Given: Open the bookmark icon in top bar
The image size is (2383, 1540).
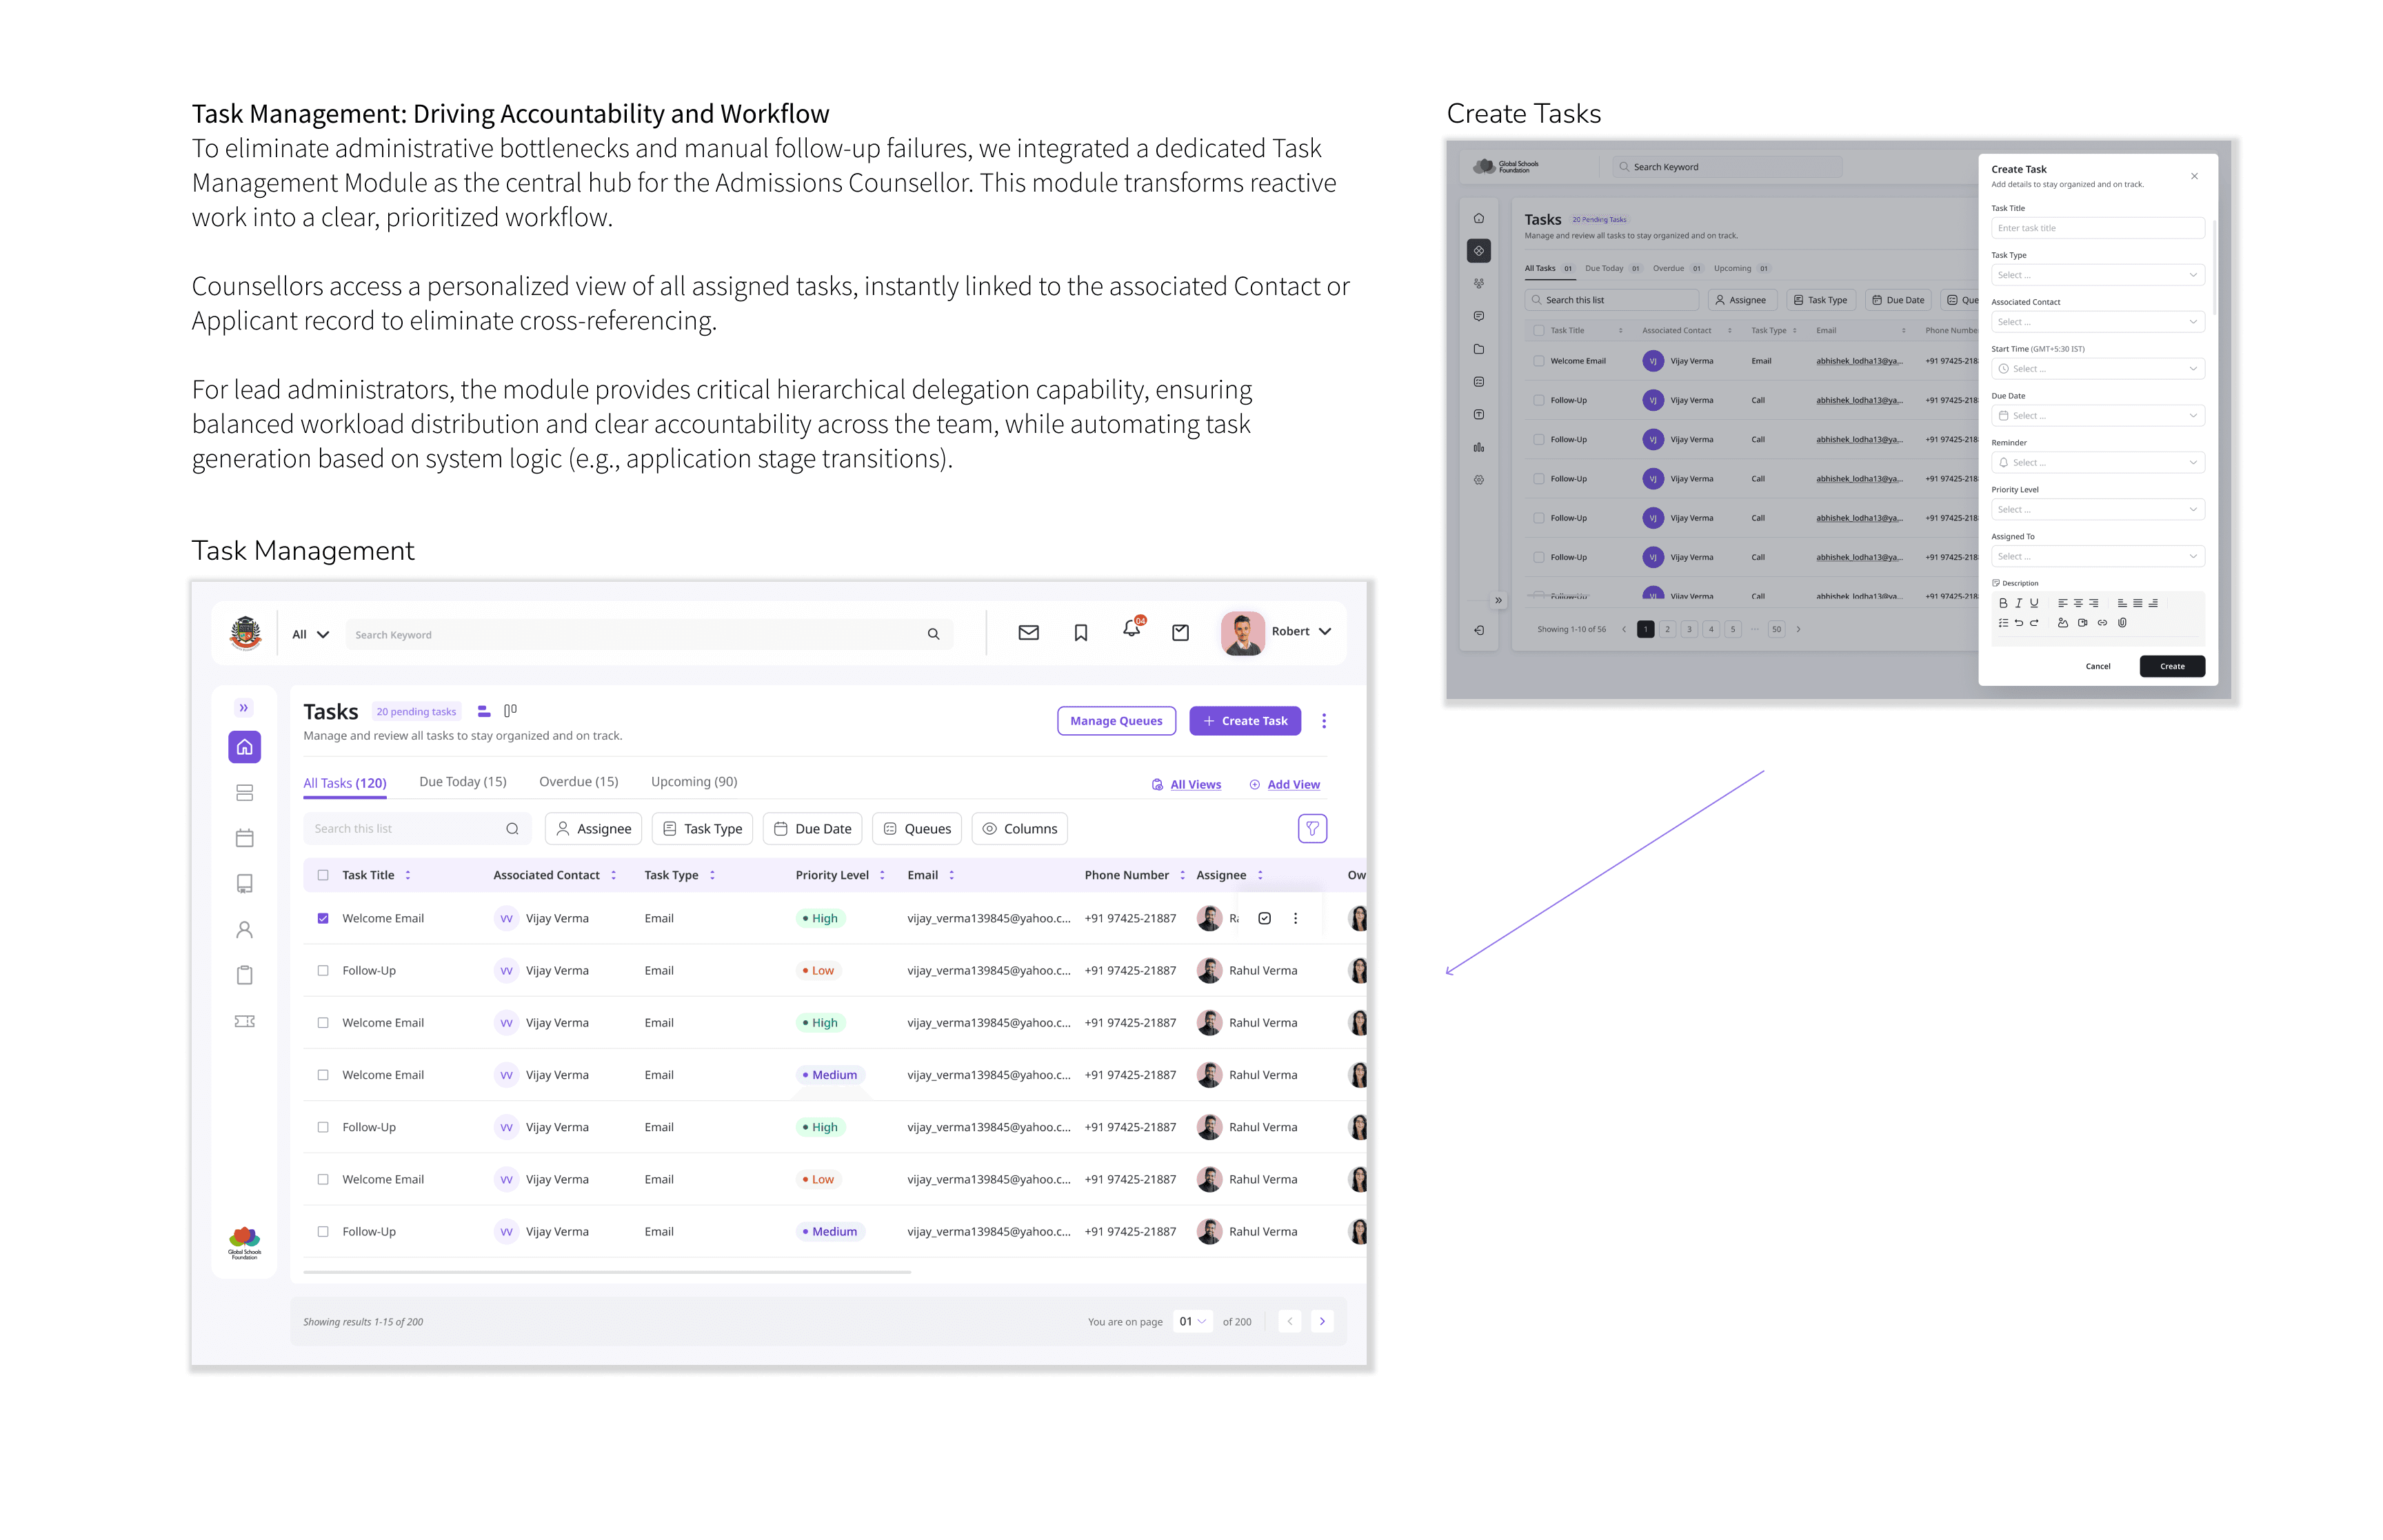Looking at the screenshot, I should pos(1080,633).
